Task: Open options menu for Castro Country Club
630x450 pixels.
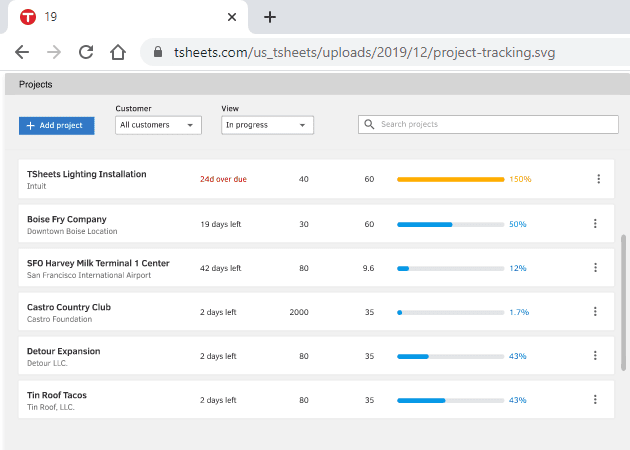Action: 595,311
